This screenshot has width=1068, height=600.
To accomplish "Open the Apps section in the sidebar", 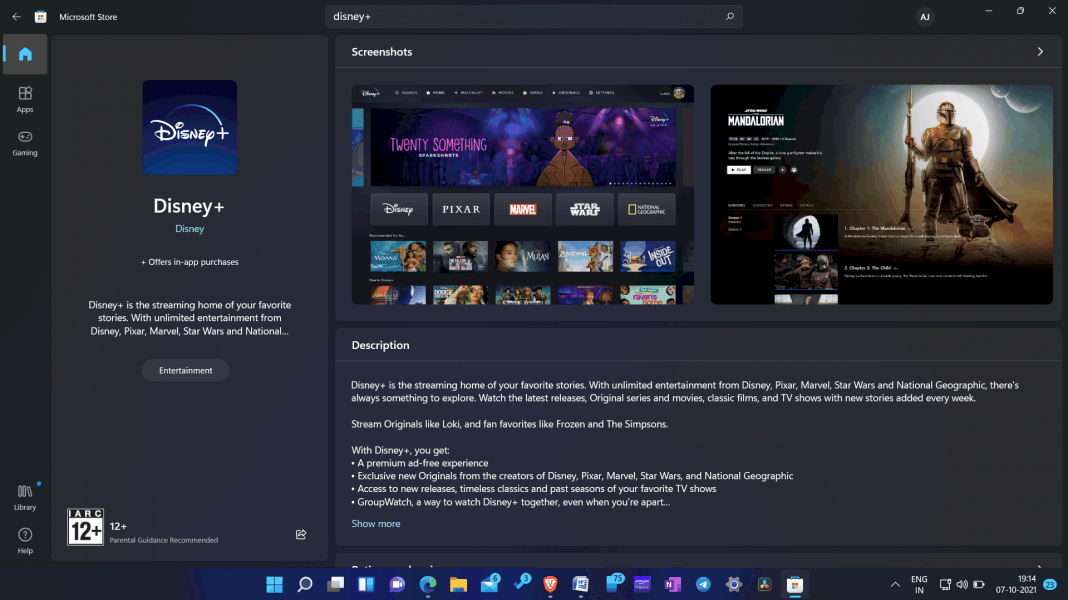I will tap(25, 99).
